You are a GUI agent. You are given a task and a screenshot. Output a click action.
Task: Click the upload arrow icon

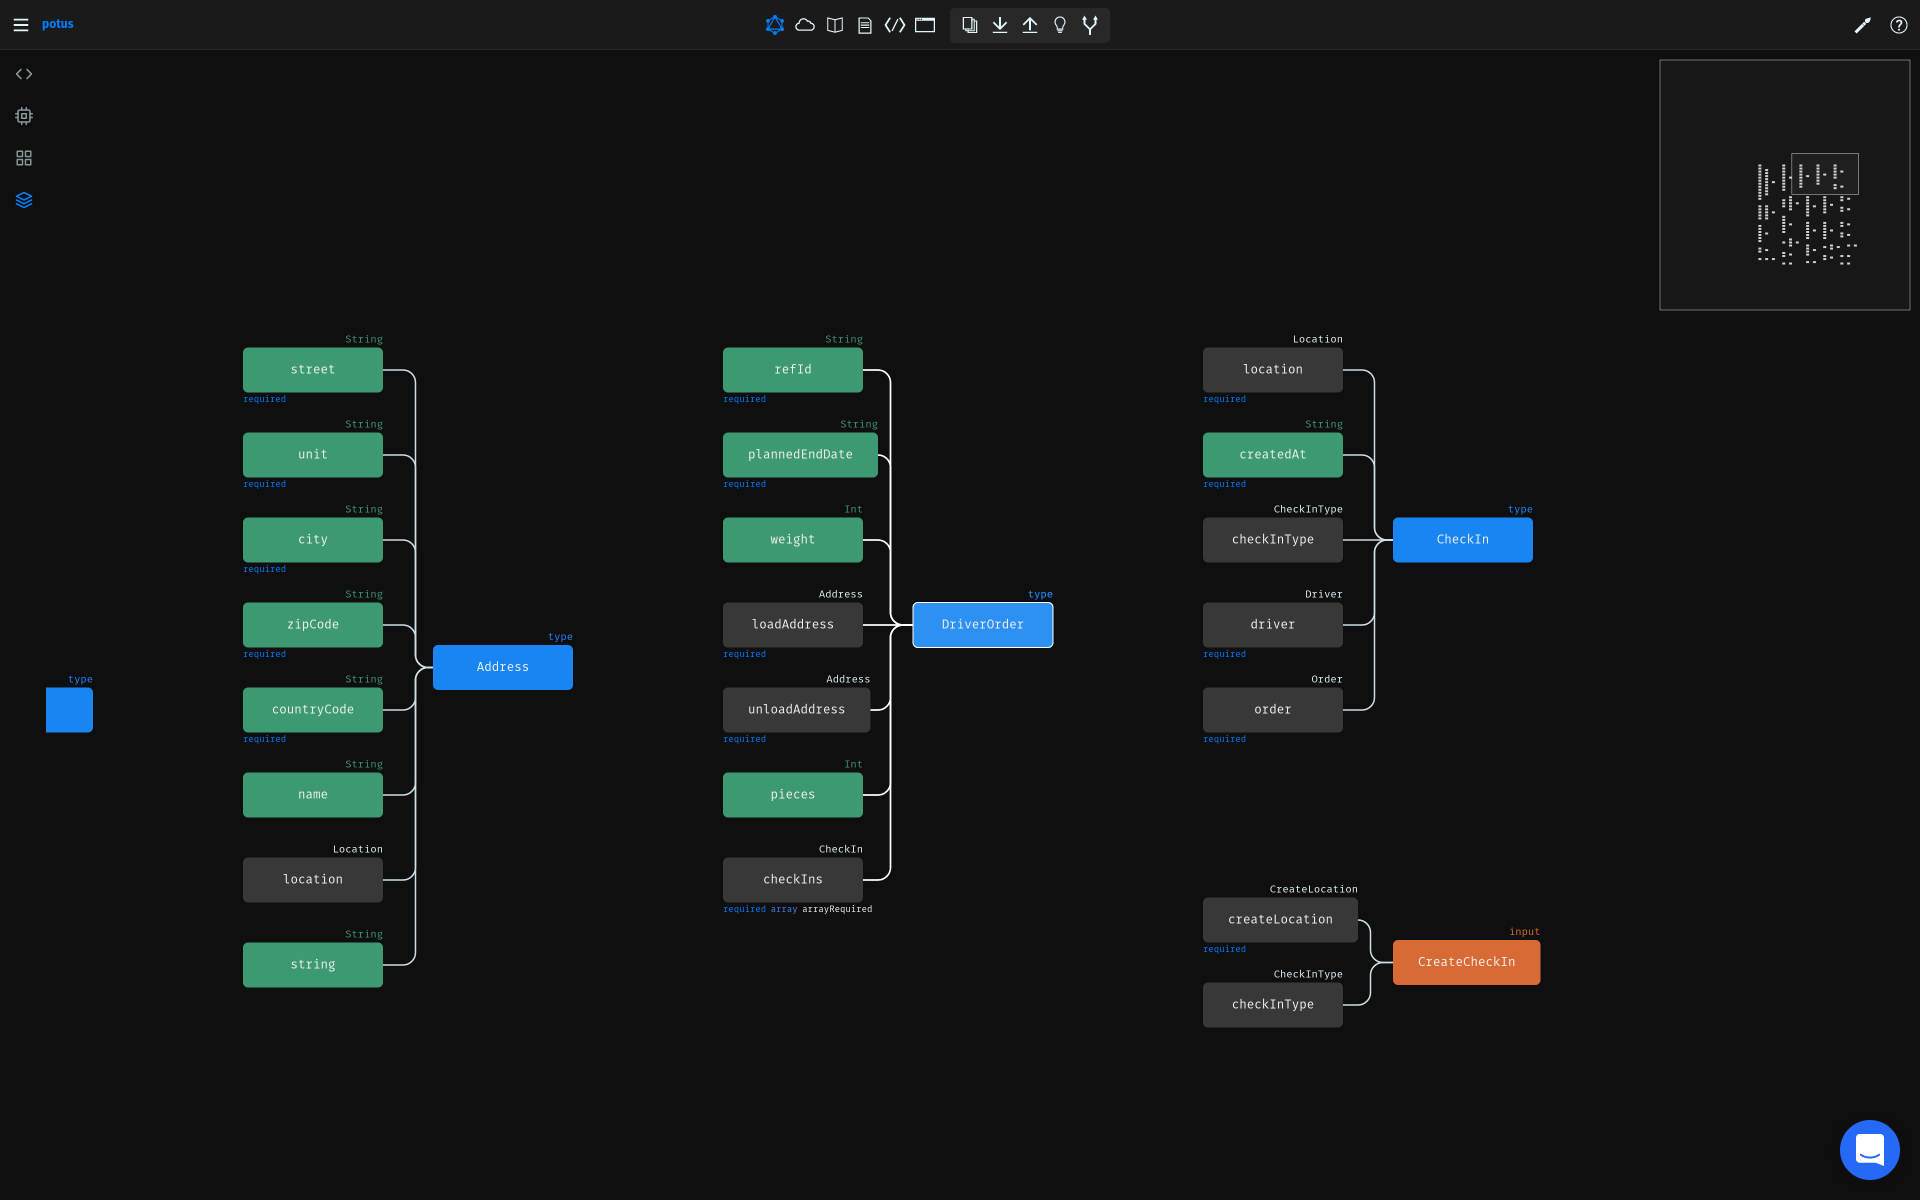pos(1030,25)
